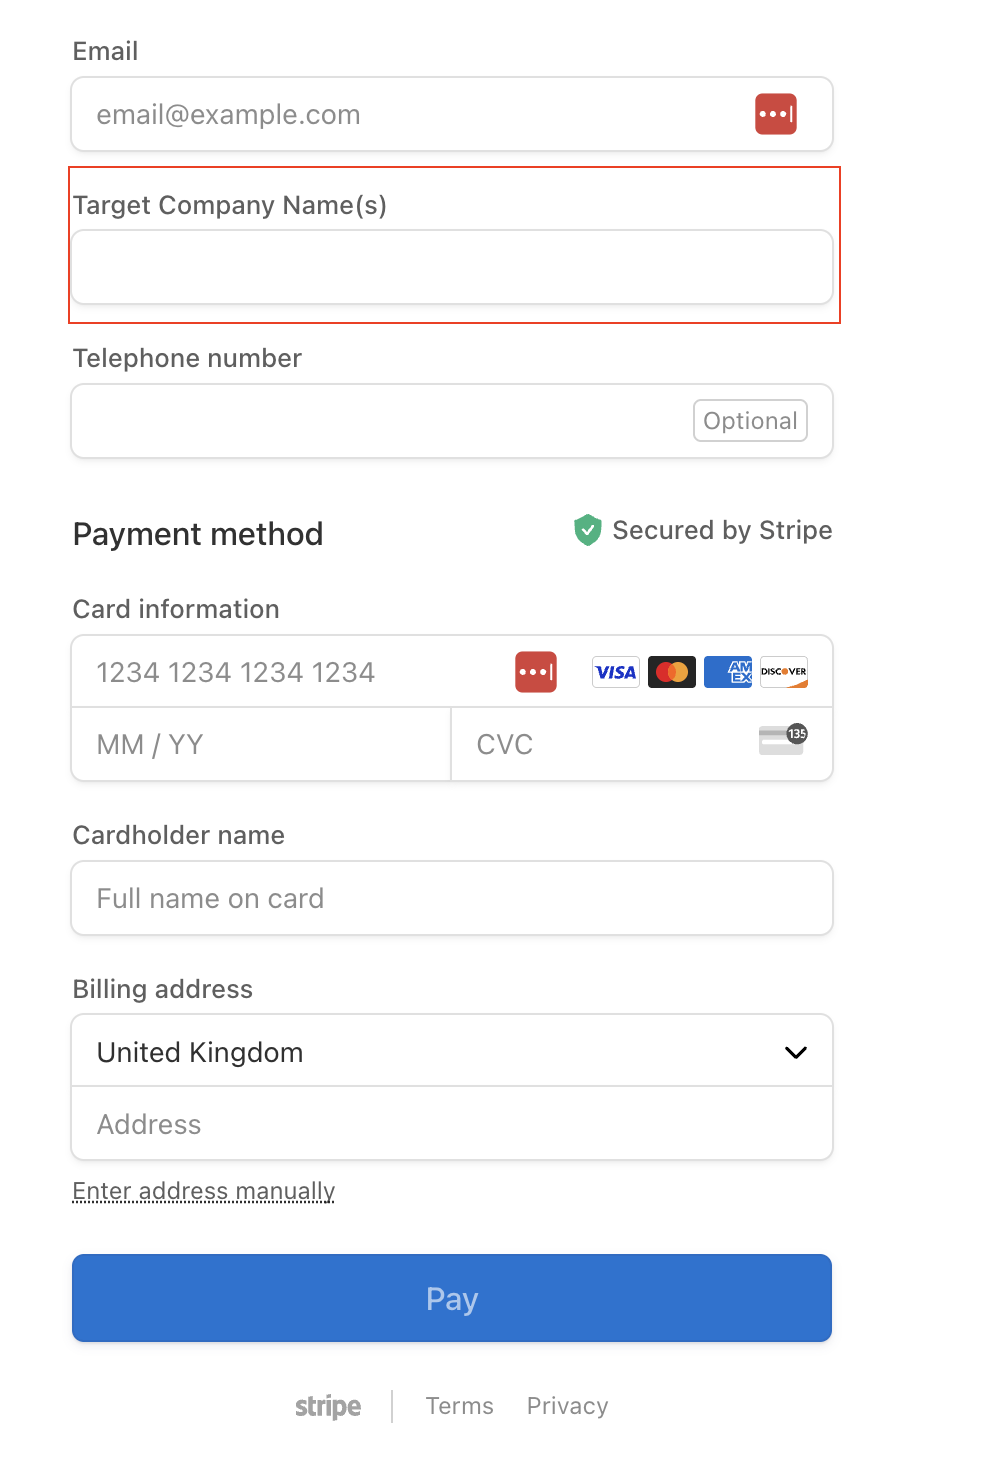This screenshot has height=1468, width=998.
Task: Click the CVC card hint icon
Action: (783, 740)
